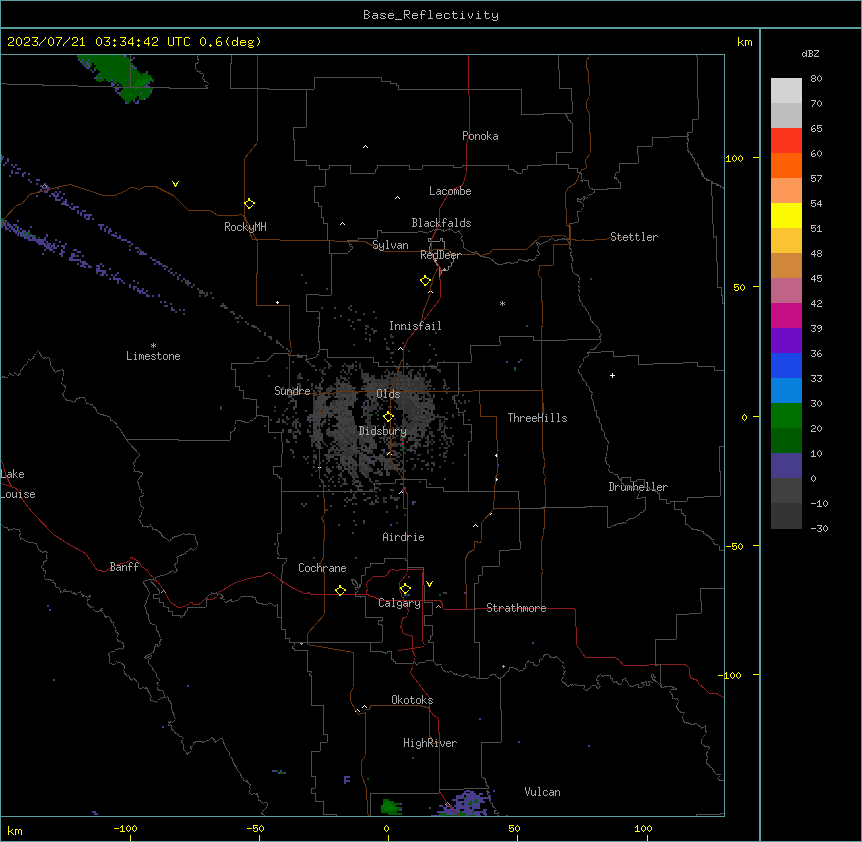Click the km unit label at top right
862x842 pixels.
[x=744, y=42]
